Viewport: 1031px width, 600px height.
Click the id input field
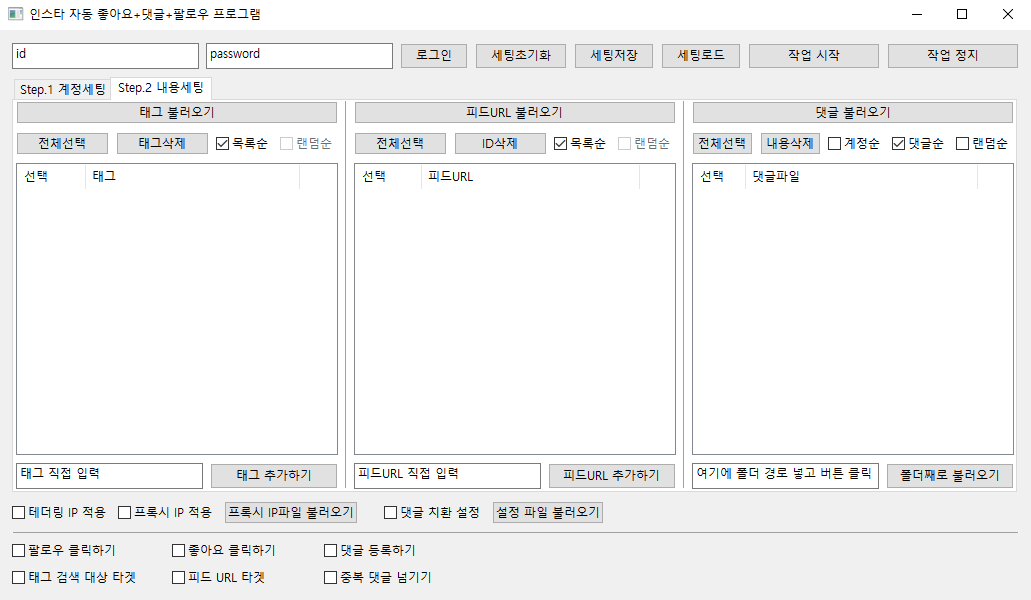[105, 56]
